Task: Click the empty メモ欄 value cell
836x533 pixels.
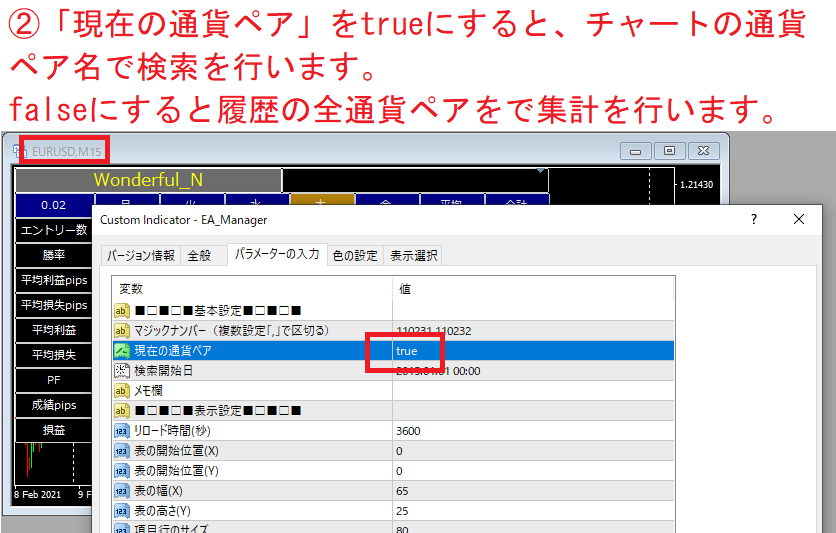Action: (x=533, y=391)
